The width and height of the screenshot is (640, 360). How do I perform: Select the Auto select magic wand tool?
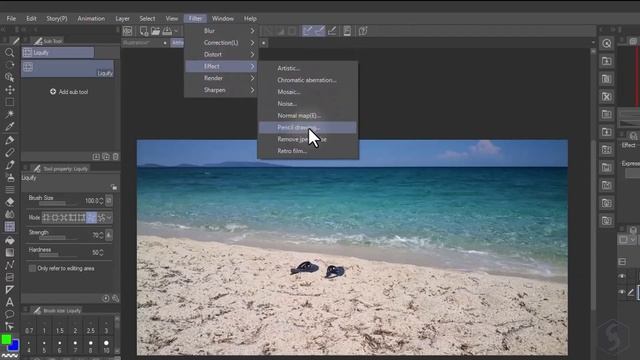point(9,114)
